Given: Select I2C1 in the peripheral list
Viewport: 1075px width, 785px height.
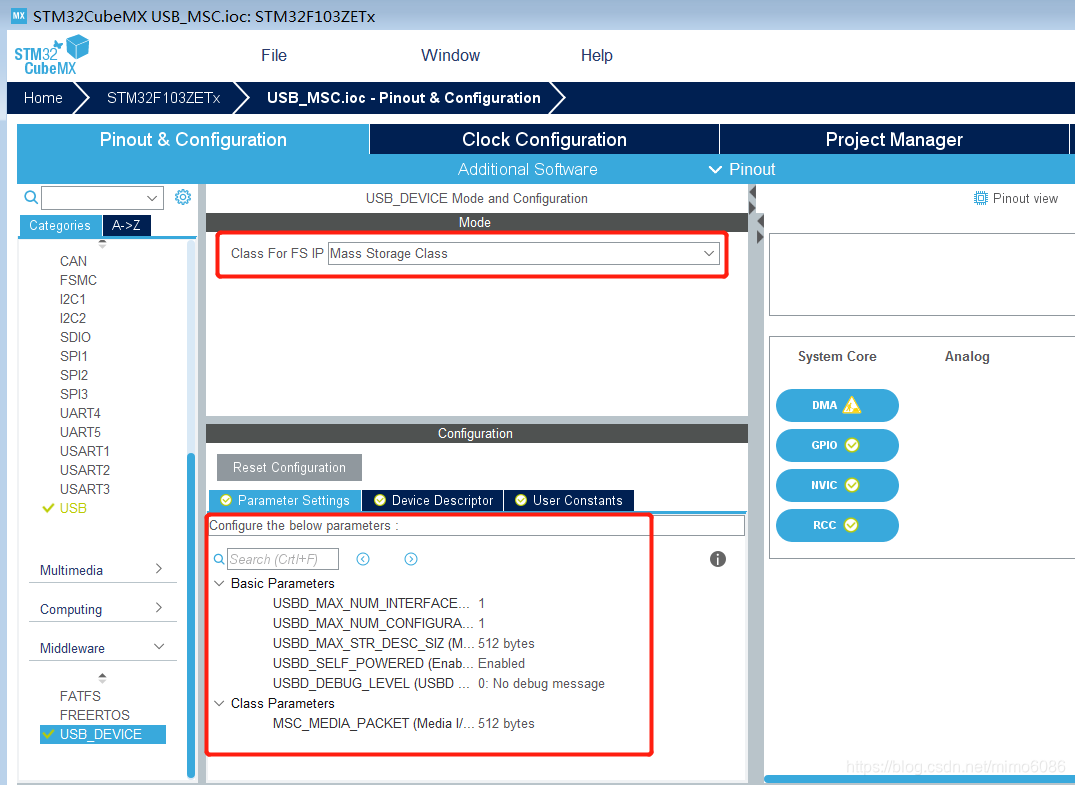Looking at the screenshot, I should coord(73,300).
